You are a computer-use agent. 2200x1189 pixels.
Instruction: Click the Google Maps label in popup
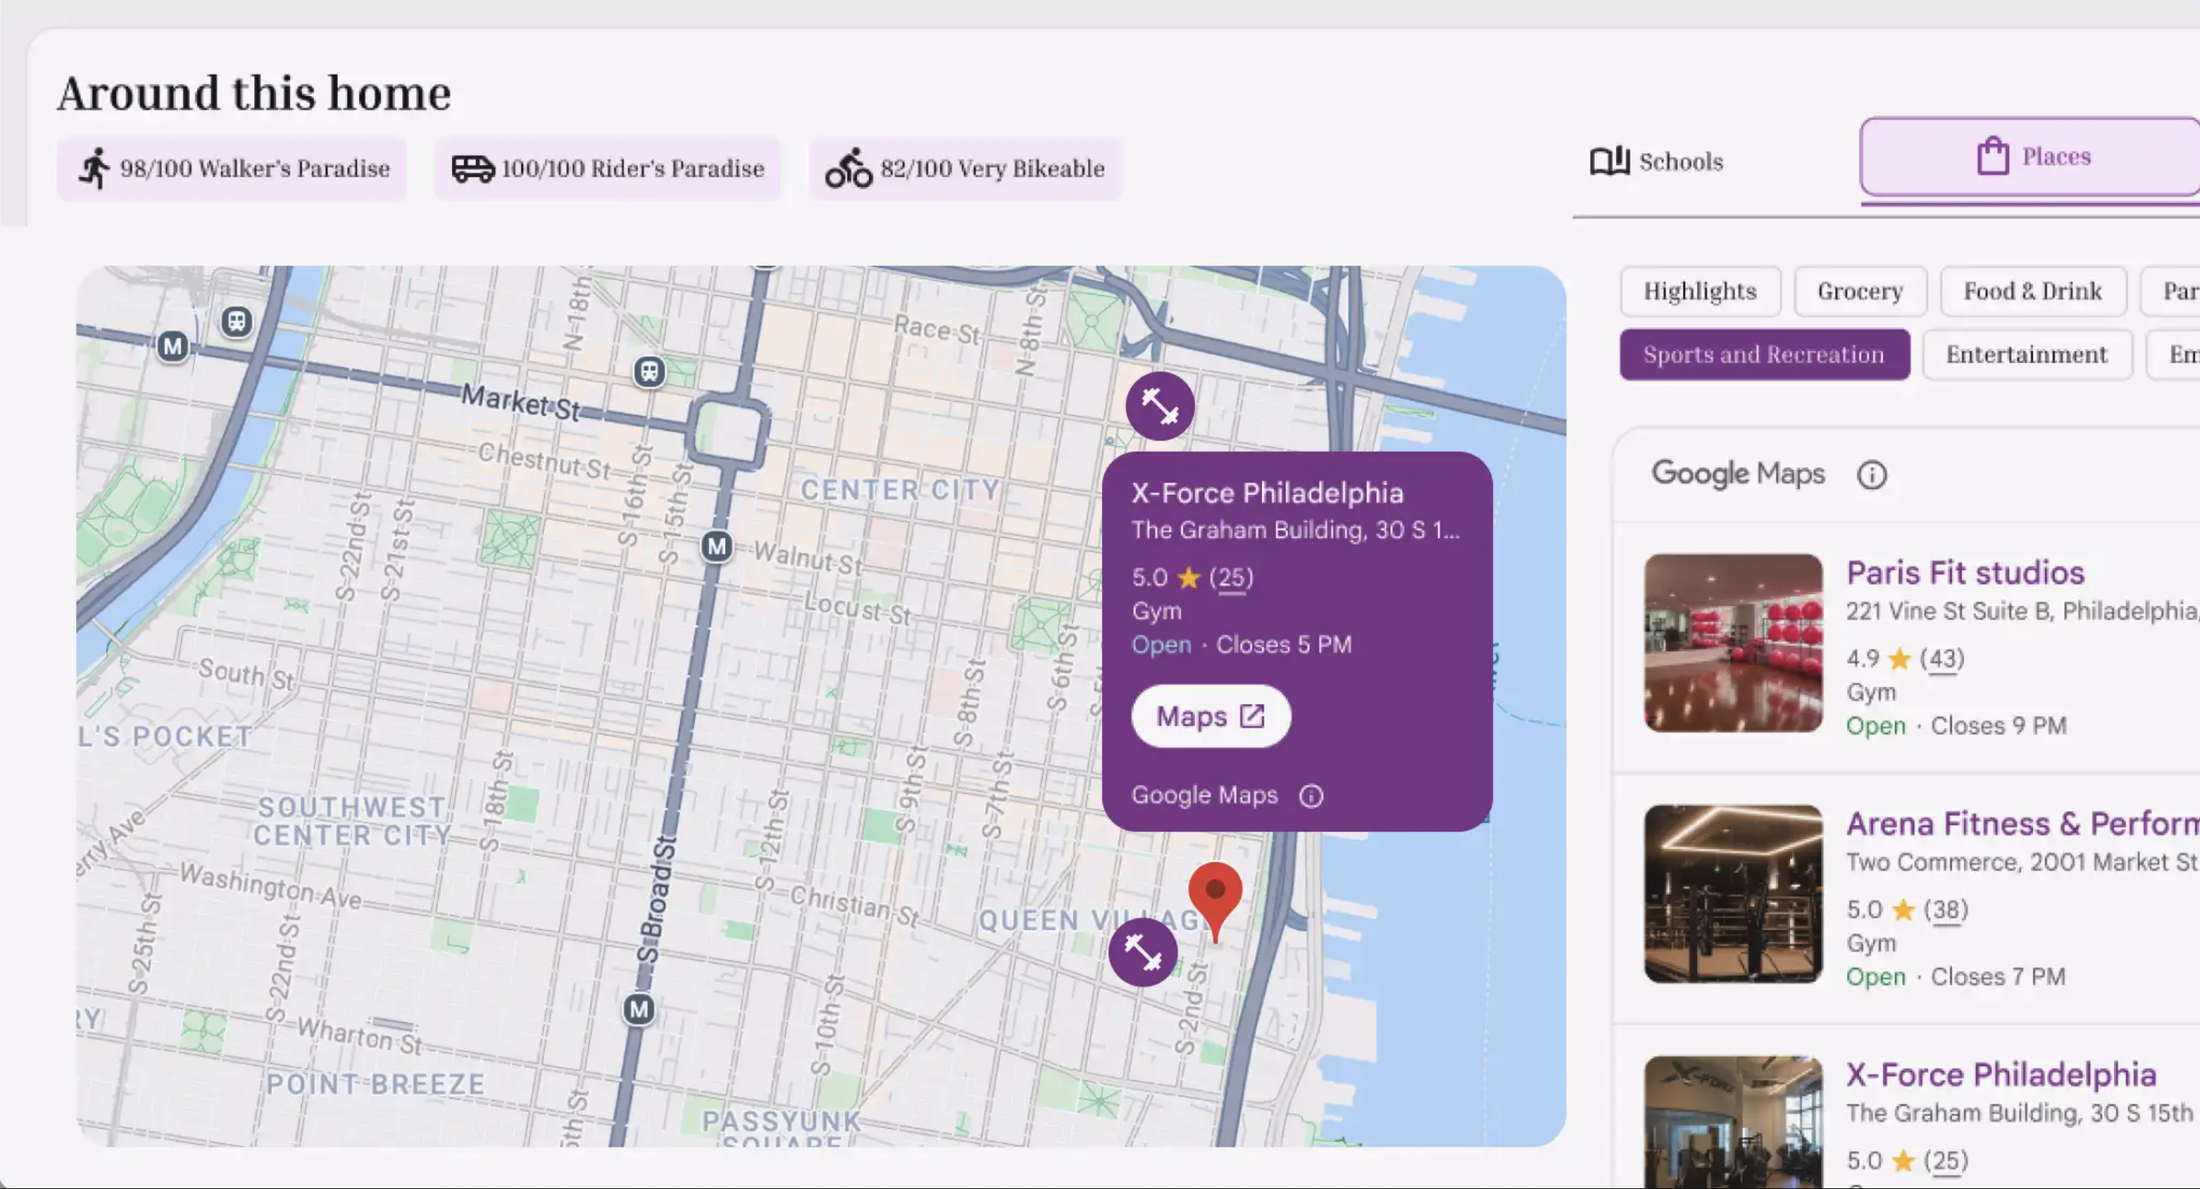(x=1205, y=796)
